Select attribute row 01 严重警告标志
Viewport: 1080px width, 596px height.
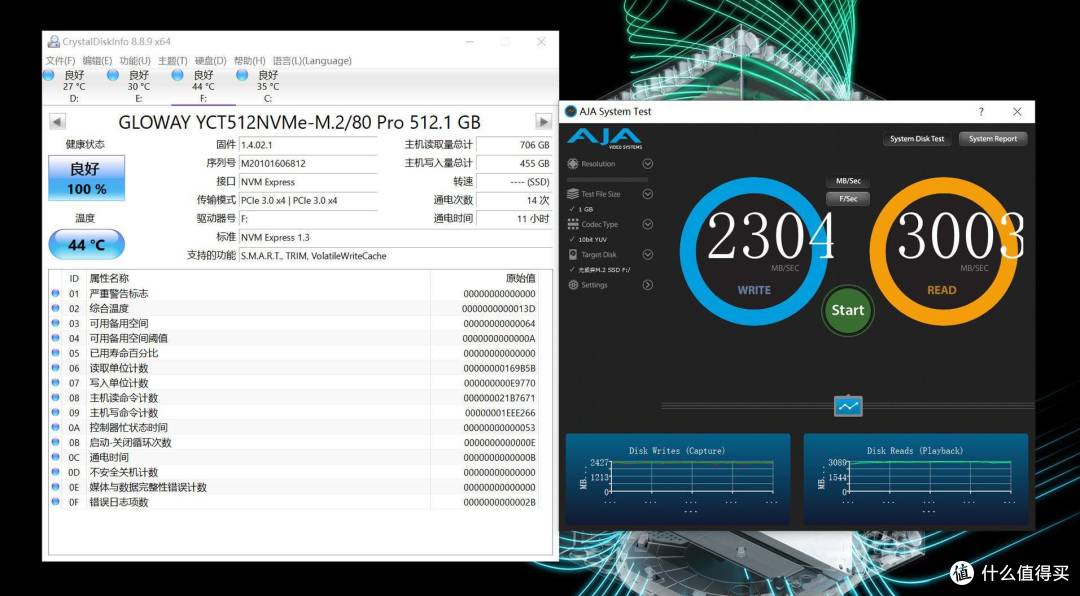tap(295, 294)
